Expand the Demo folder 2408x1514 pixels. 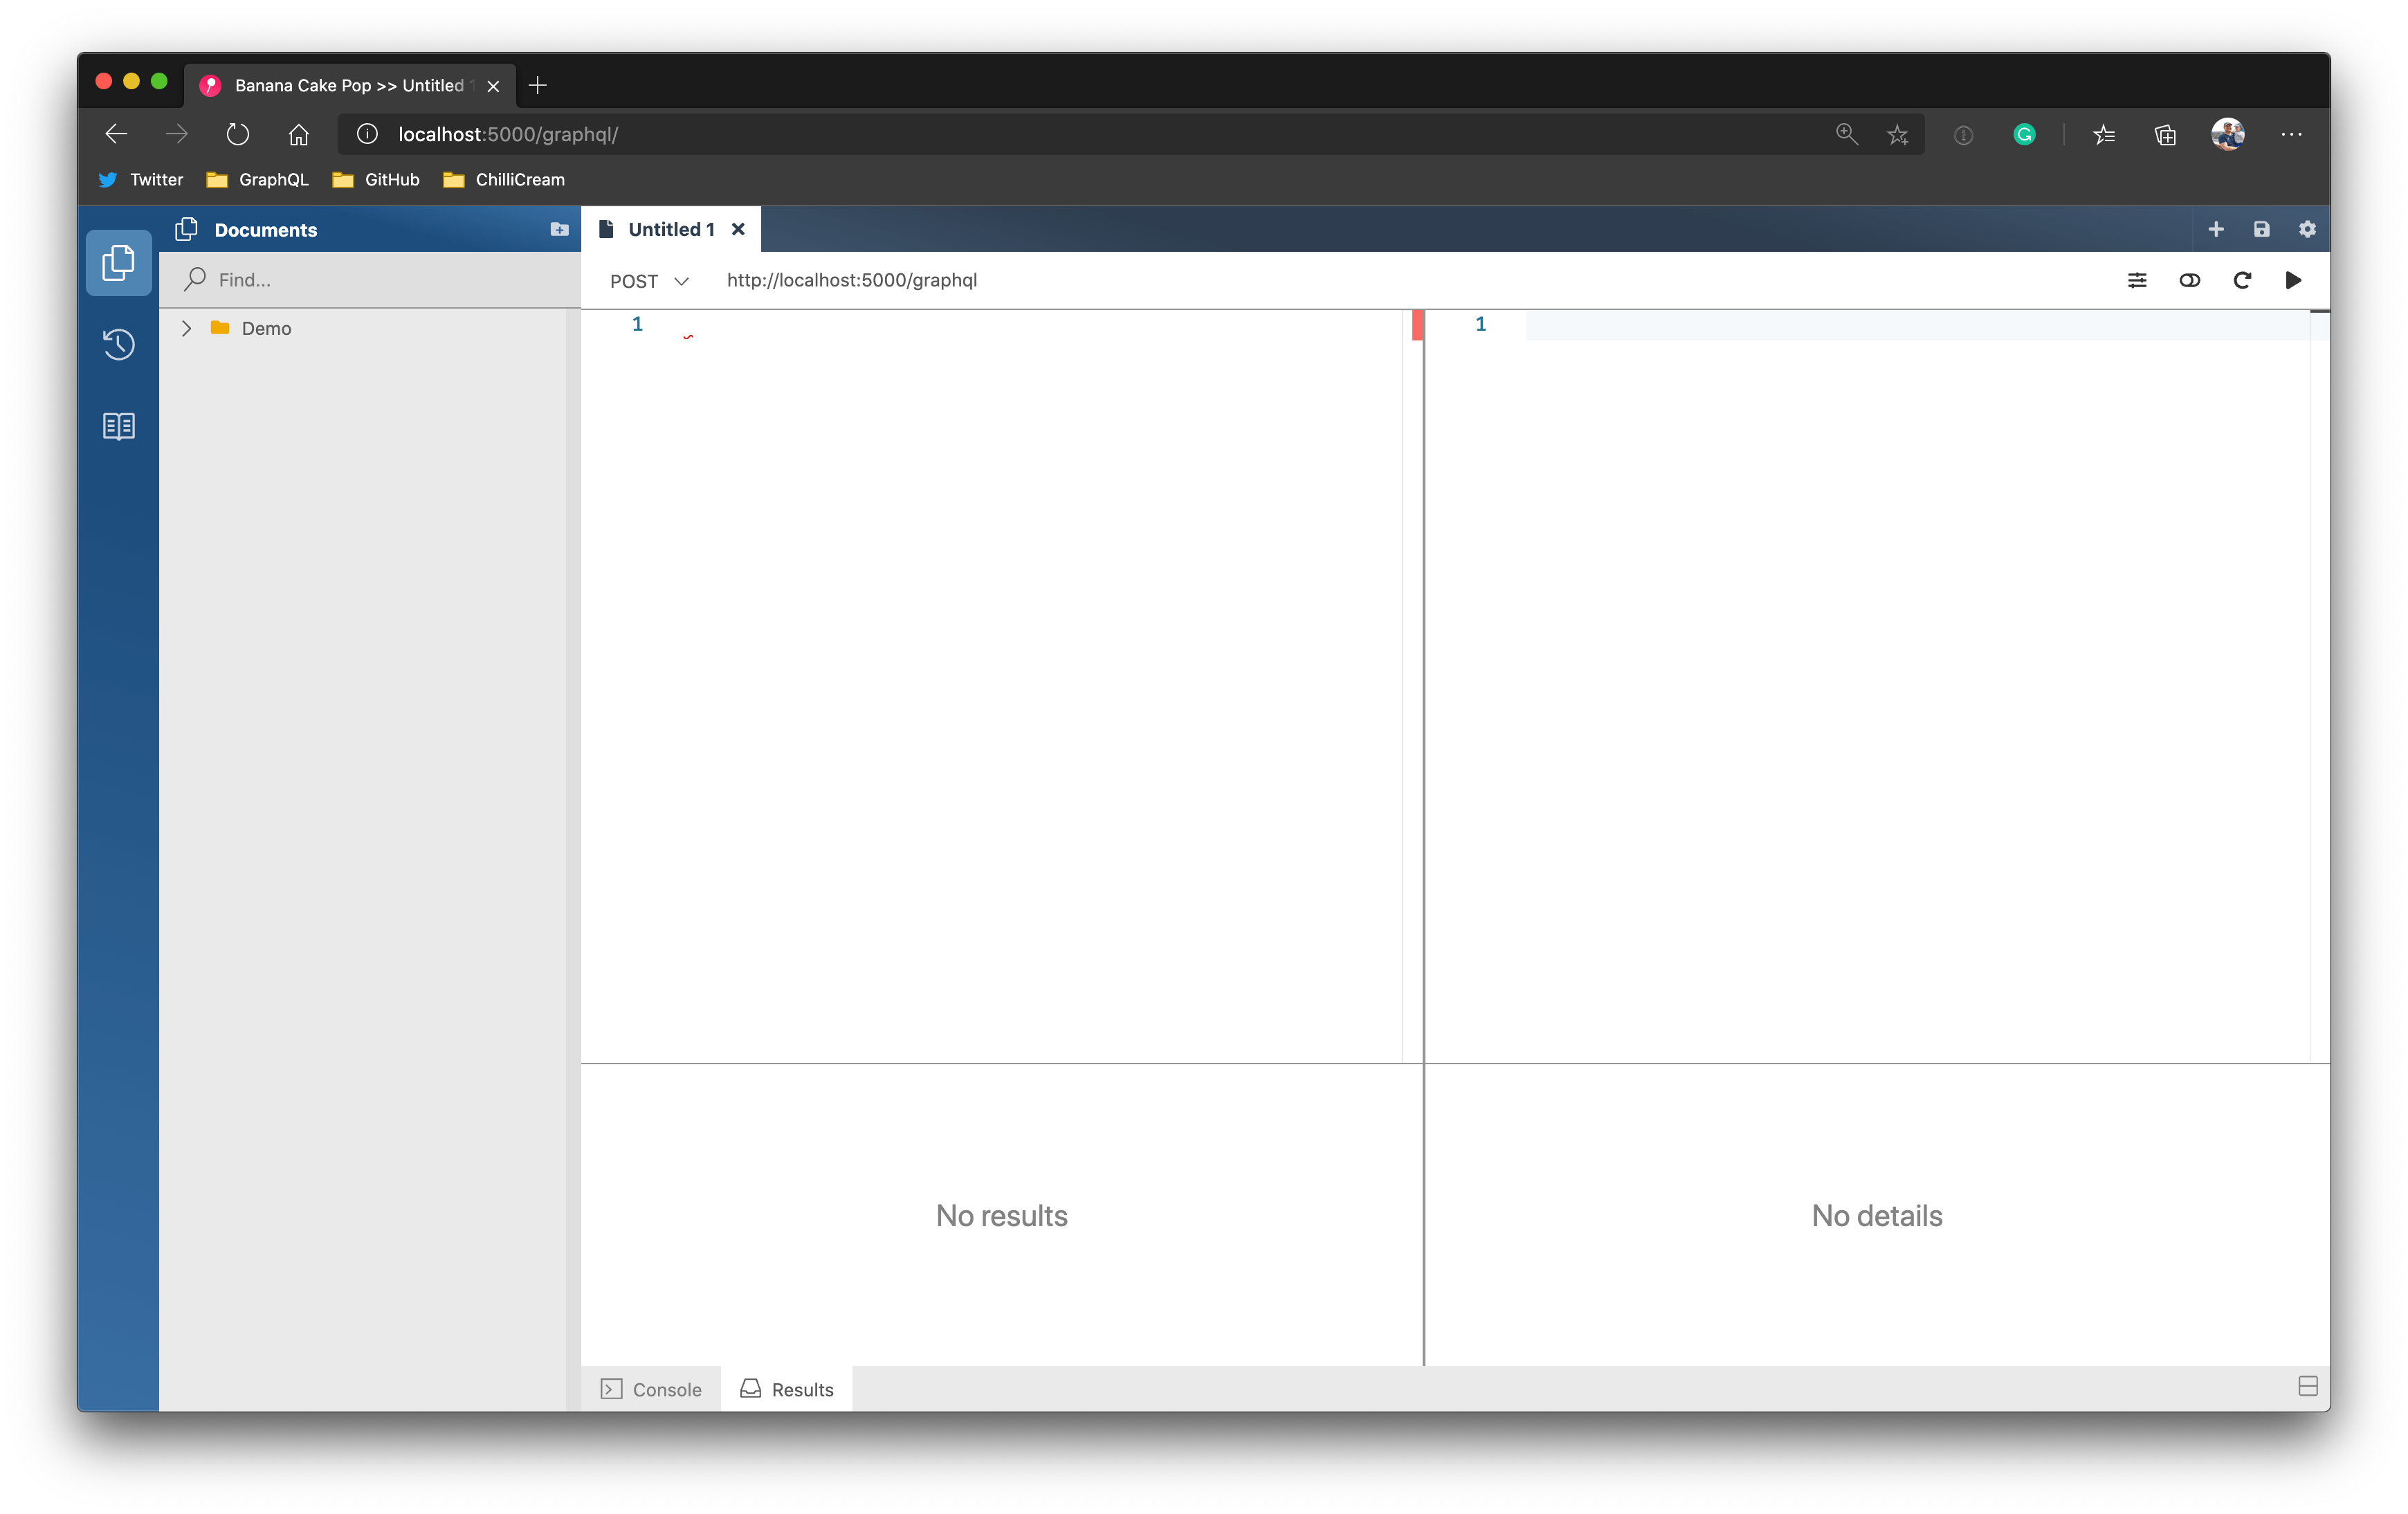click(187, 328)
